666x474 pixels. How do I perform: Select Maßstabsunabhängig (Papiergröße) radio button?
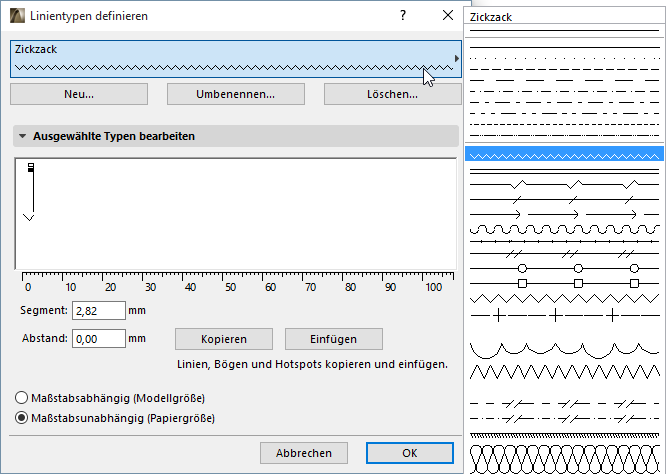pos(21,418)
